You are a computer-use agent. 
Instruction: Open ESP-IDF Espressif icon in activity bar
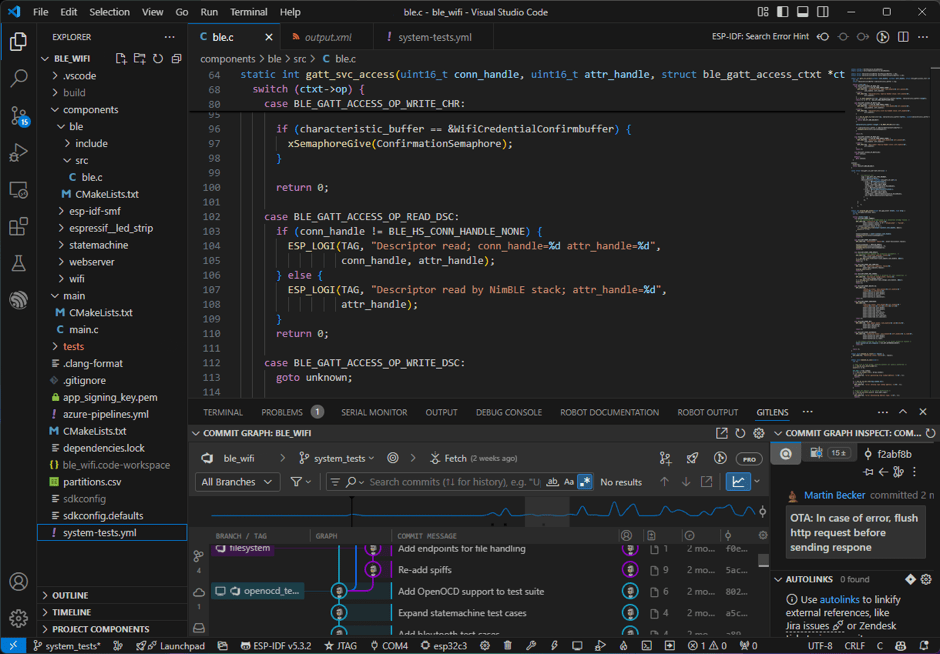[x=19, y=299]
